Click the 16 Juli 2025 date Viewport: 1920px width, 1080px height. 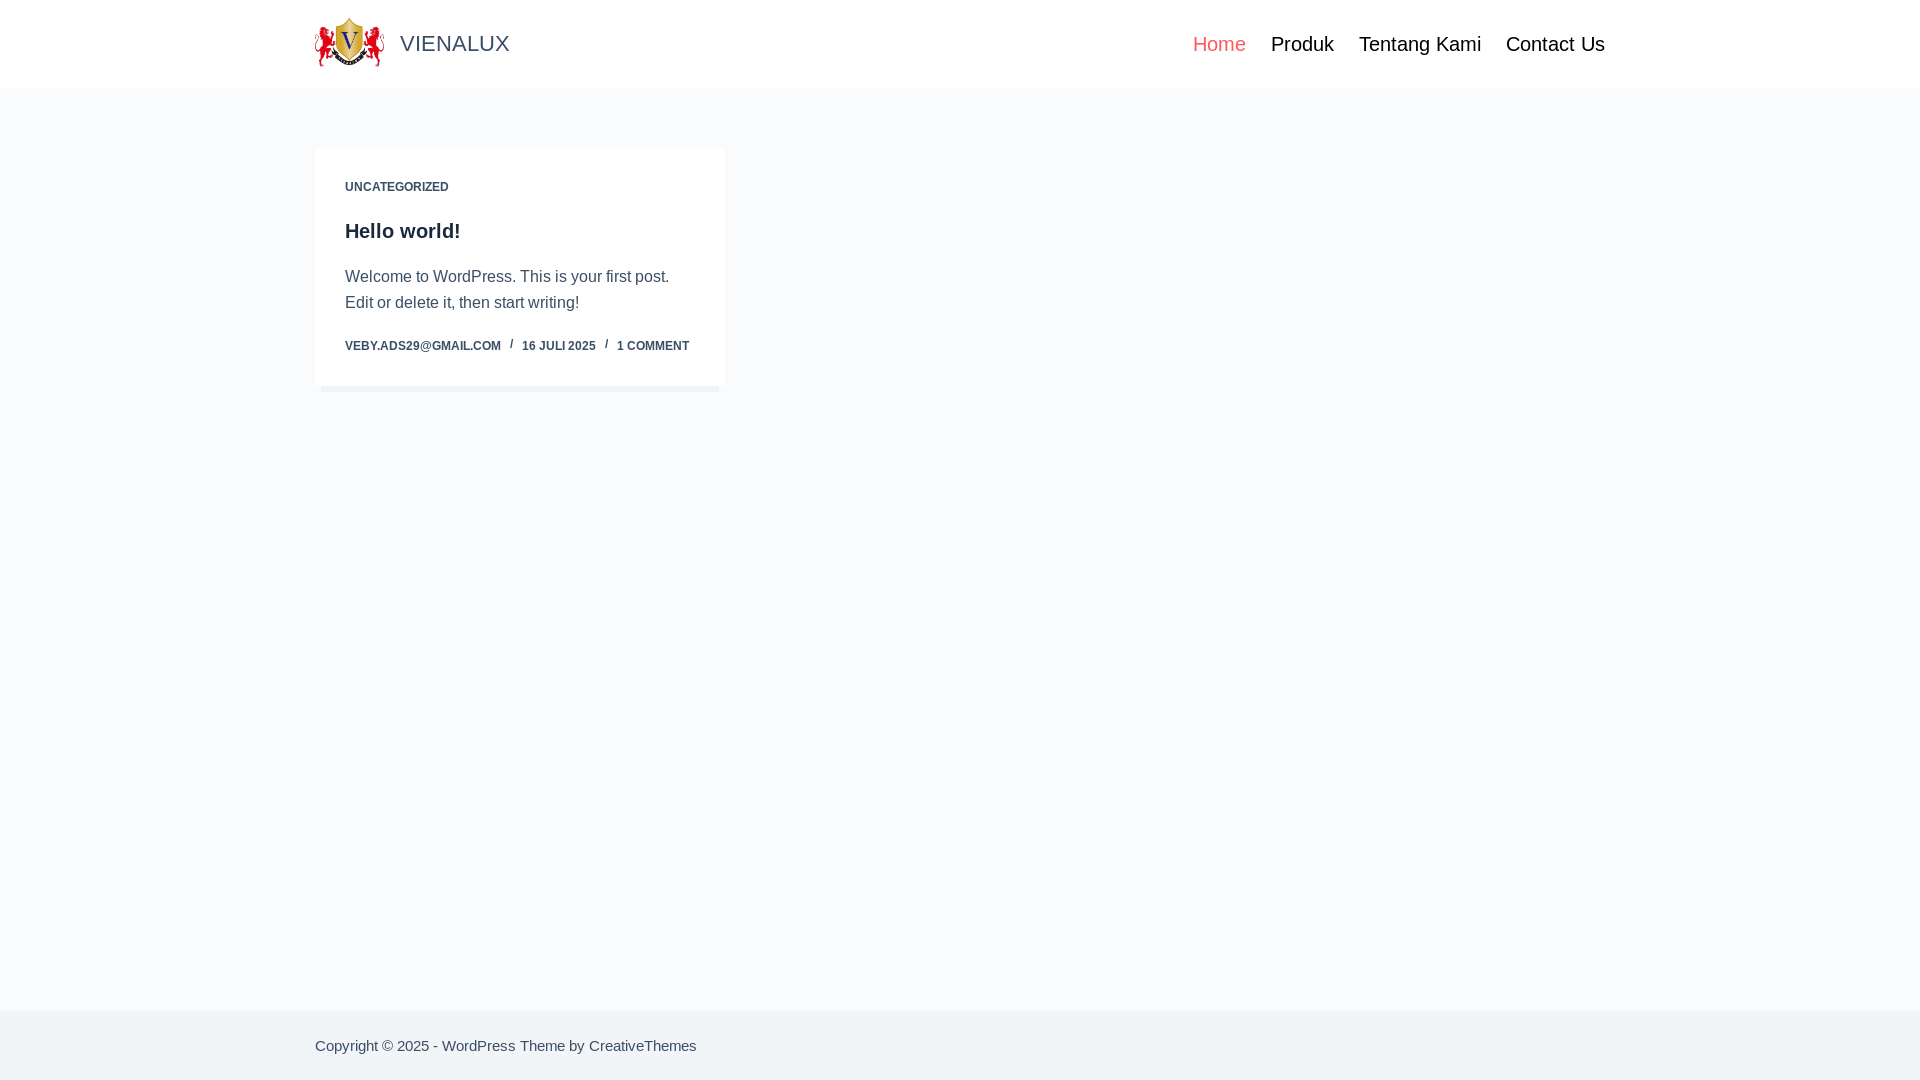pyautogui.click(x=558, y=346)
